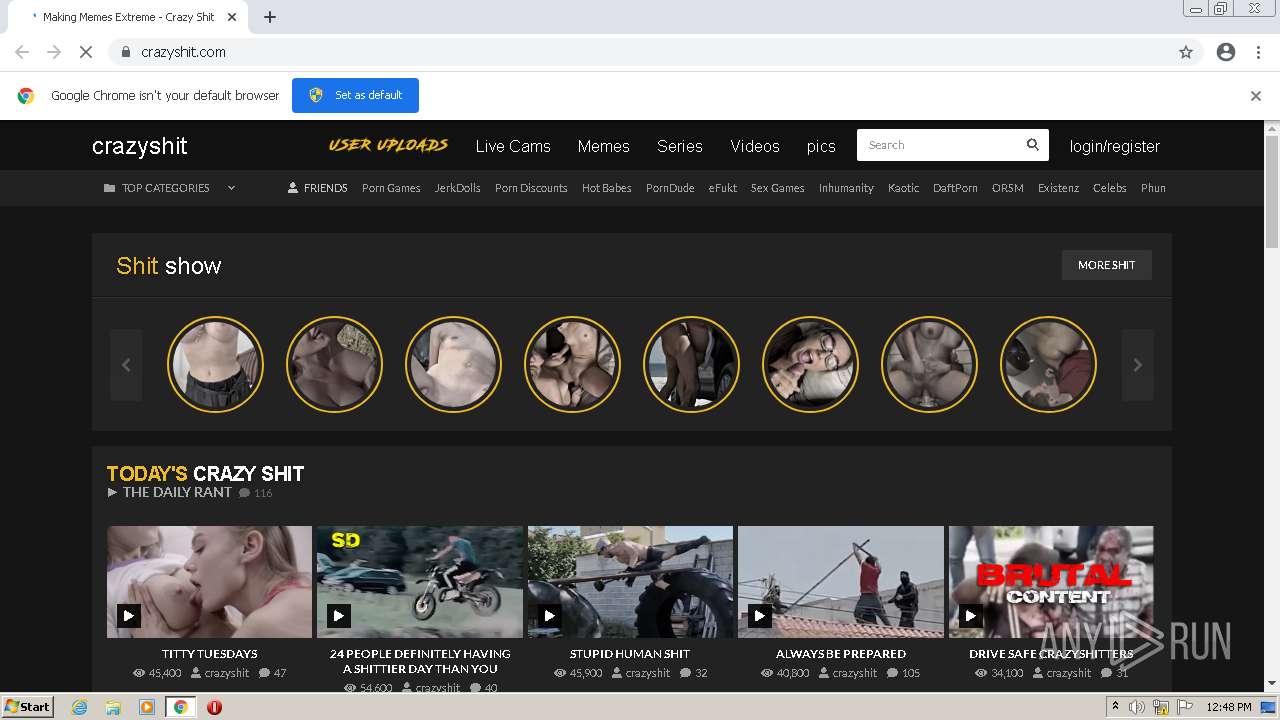
Task: Open the Series section
Action: click(x=680, y=146)
